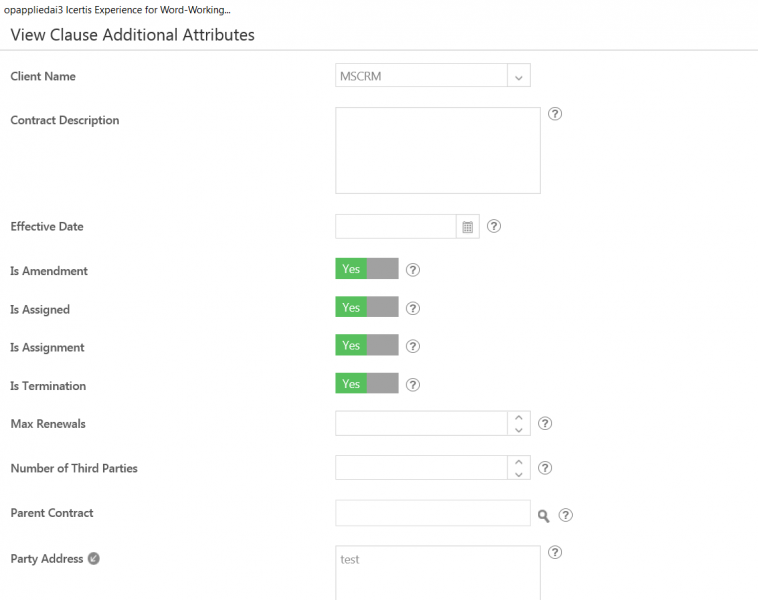
Task: Expand the Client Name dropdown
Action: click(518, 76)
